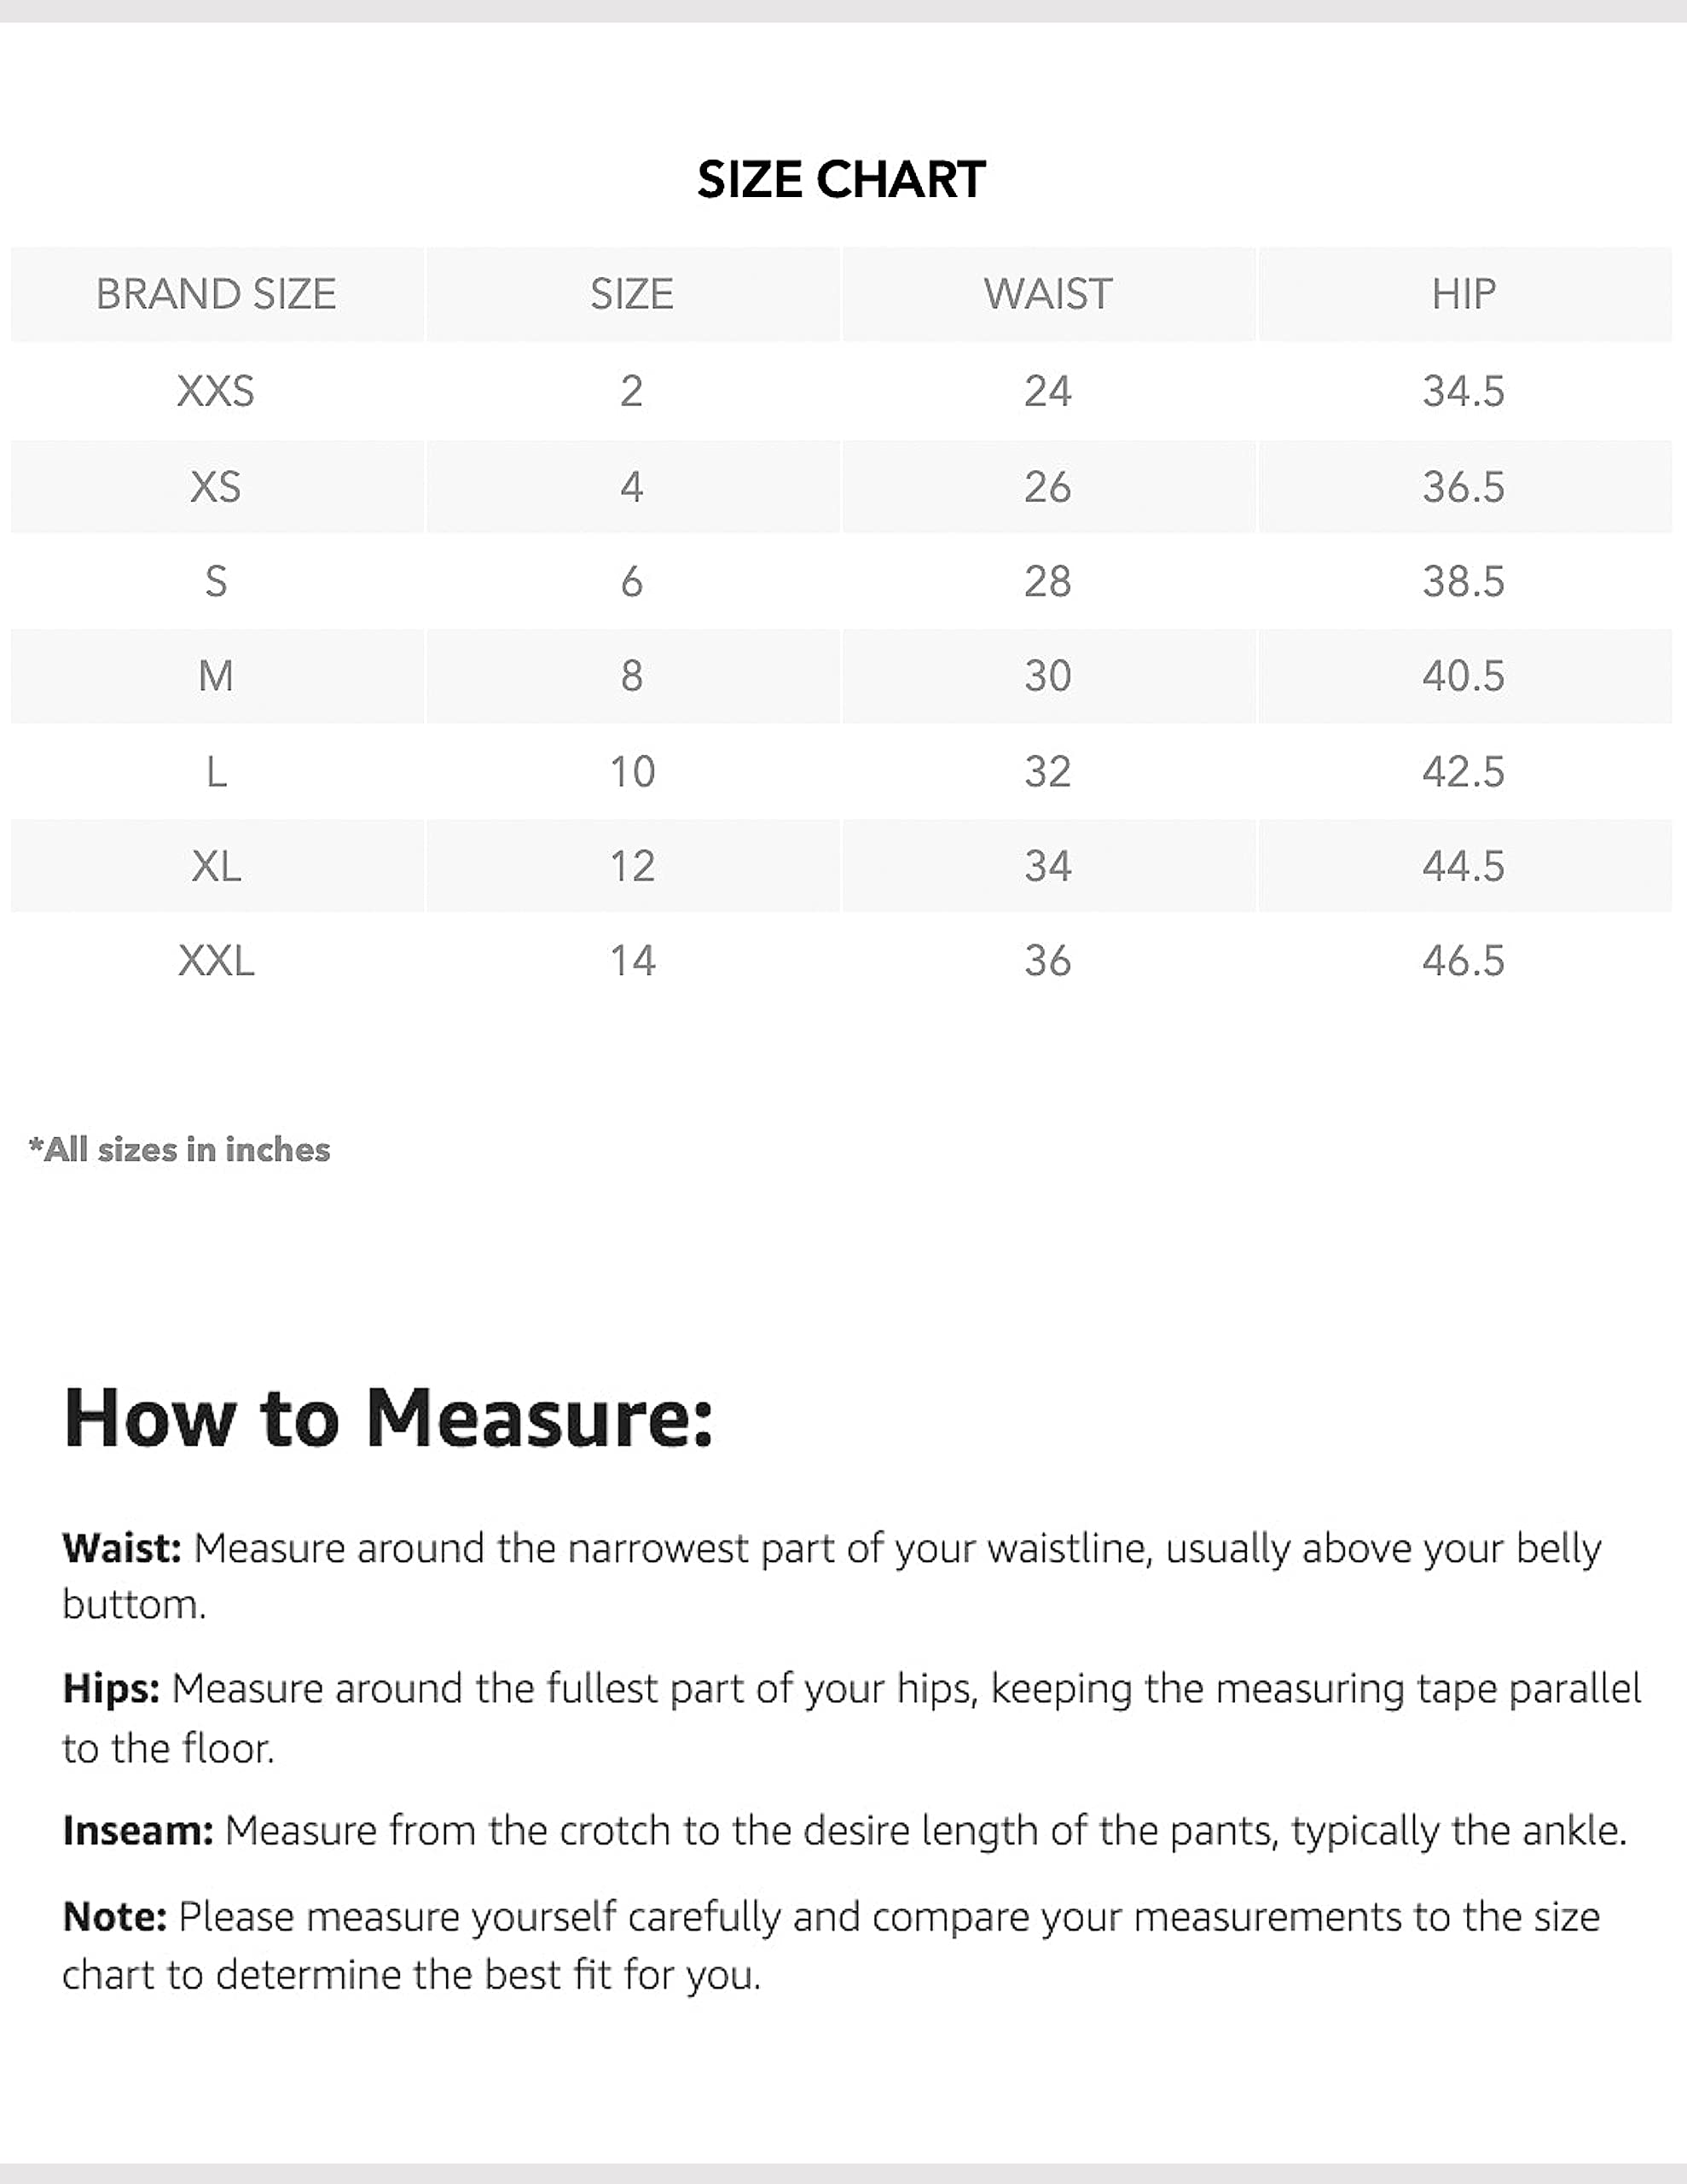Image resolution: width=1687 pixels, height=2184 pixels.
Task: Select the bold Hips: label
Action: [111, 1688]
